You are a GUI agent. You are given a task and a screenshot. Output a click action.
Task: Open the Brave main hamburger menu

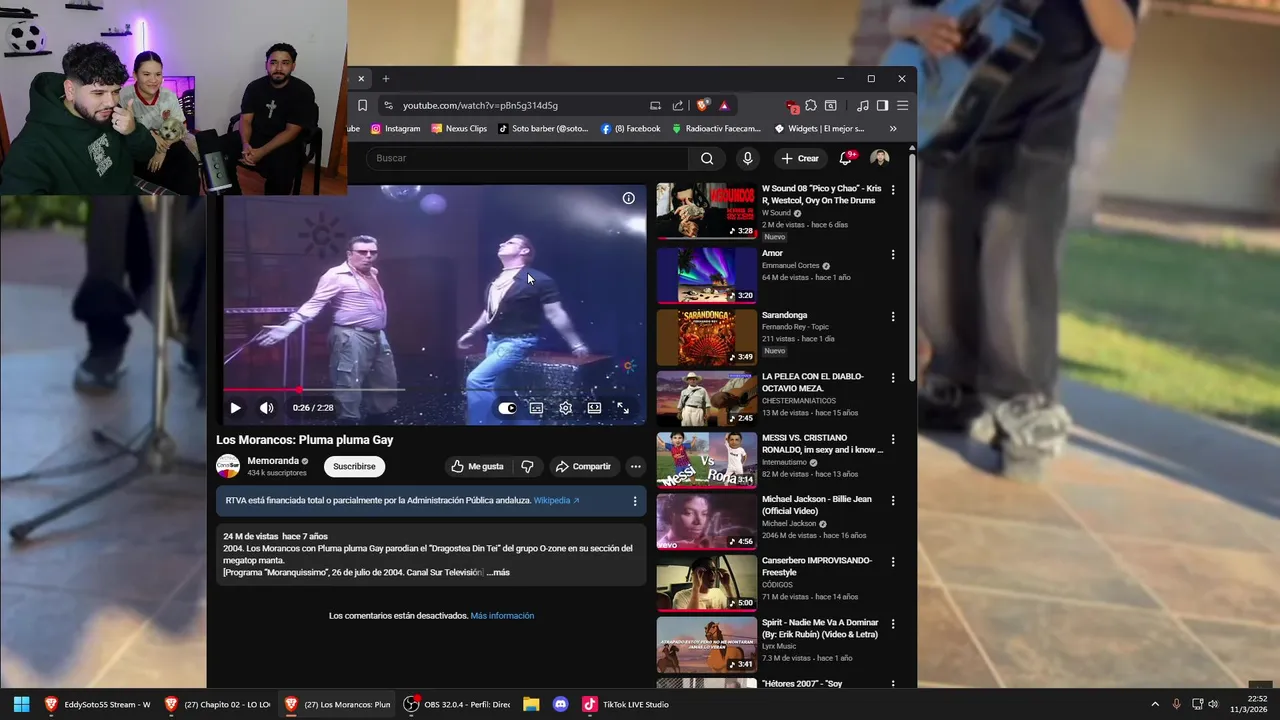pos(902,105)
